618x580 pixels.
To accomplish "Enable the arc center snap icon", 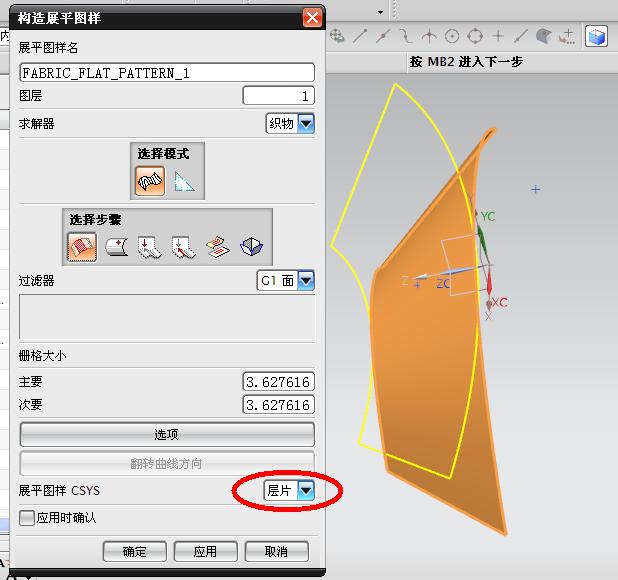I will point(452,36).
